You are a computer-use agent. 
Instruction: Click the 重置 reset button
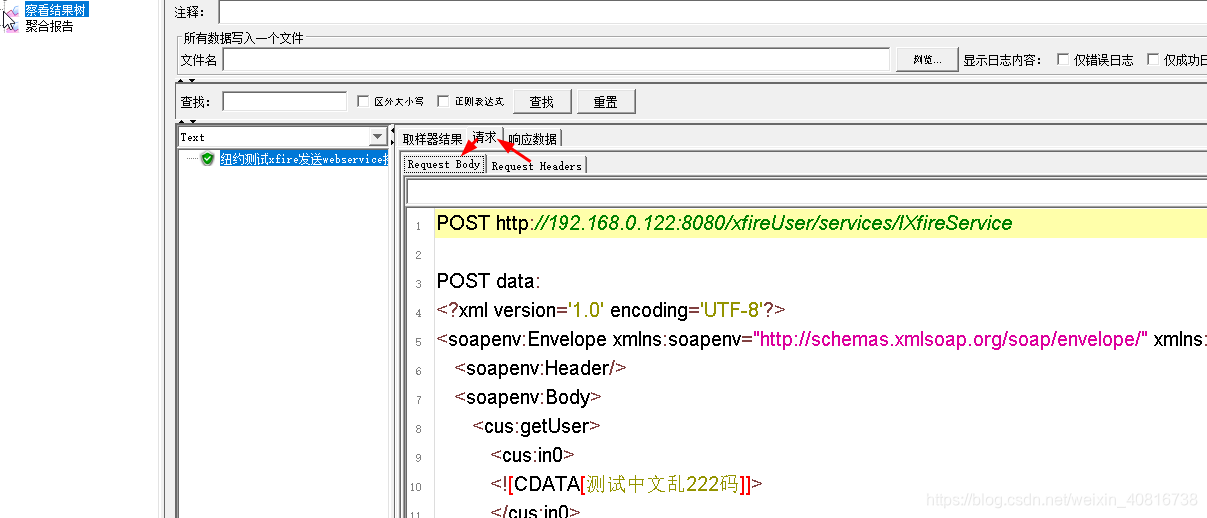[x=606, y=102]
